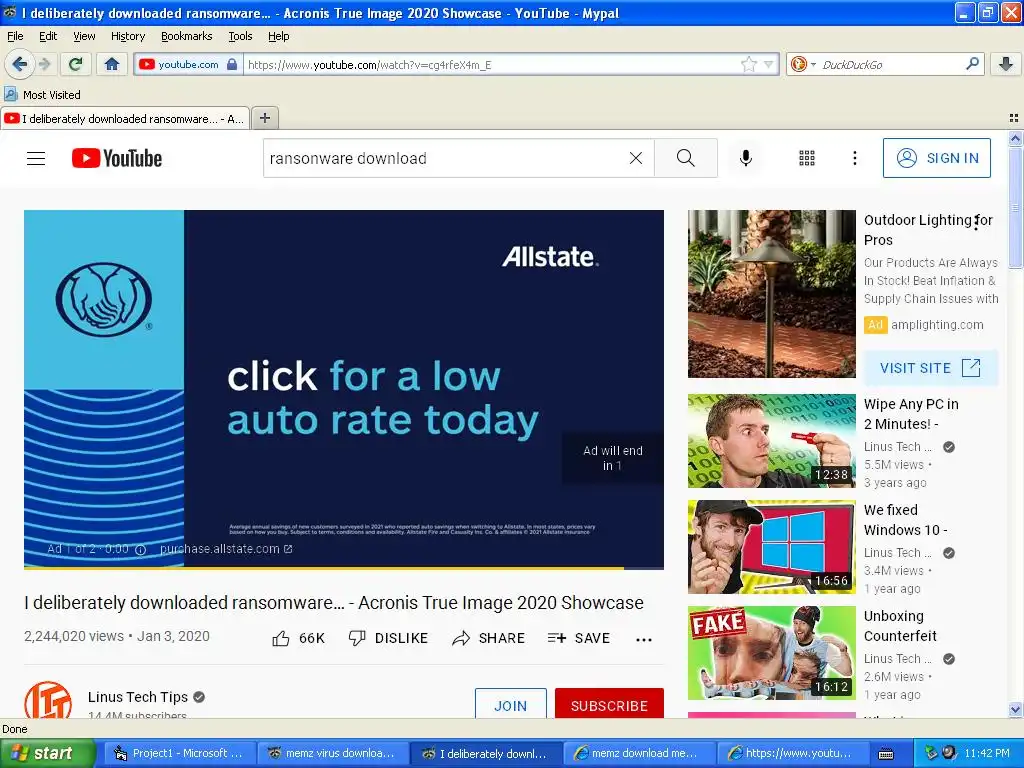Click the vertical scrollbar thumb

pos(1015,208)
